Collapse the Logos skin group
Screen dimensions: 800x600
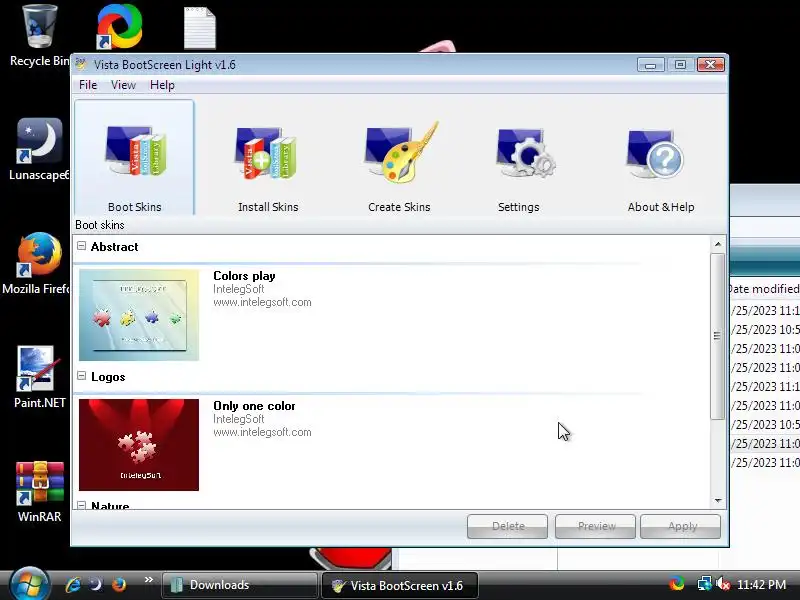point(81,376)
